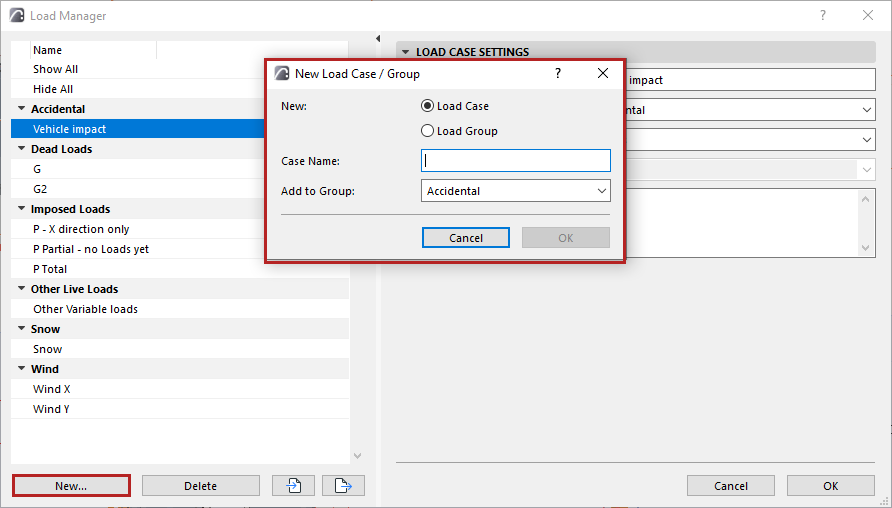The height and width of the screenshot is (508, 892).
Task: Select the Wind Y load case
Action: (180, 408)
